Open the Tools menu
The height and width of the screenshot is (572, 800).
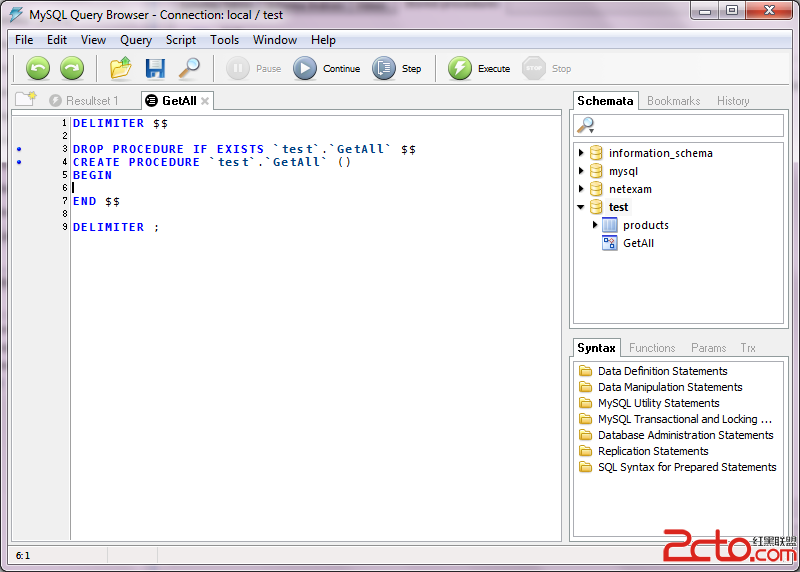click(x=224, y=40)
